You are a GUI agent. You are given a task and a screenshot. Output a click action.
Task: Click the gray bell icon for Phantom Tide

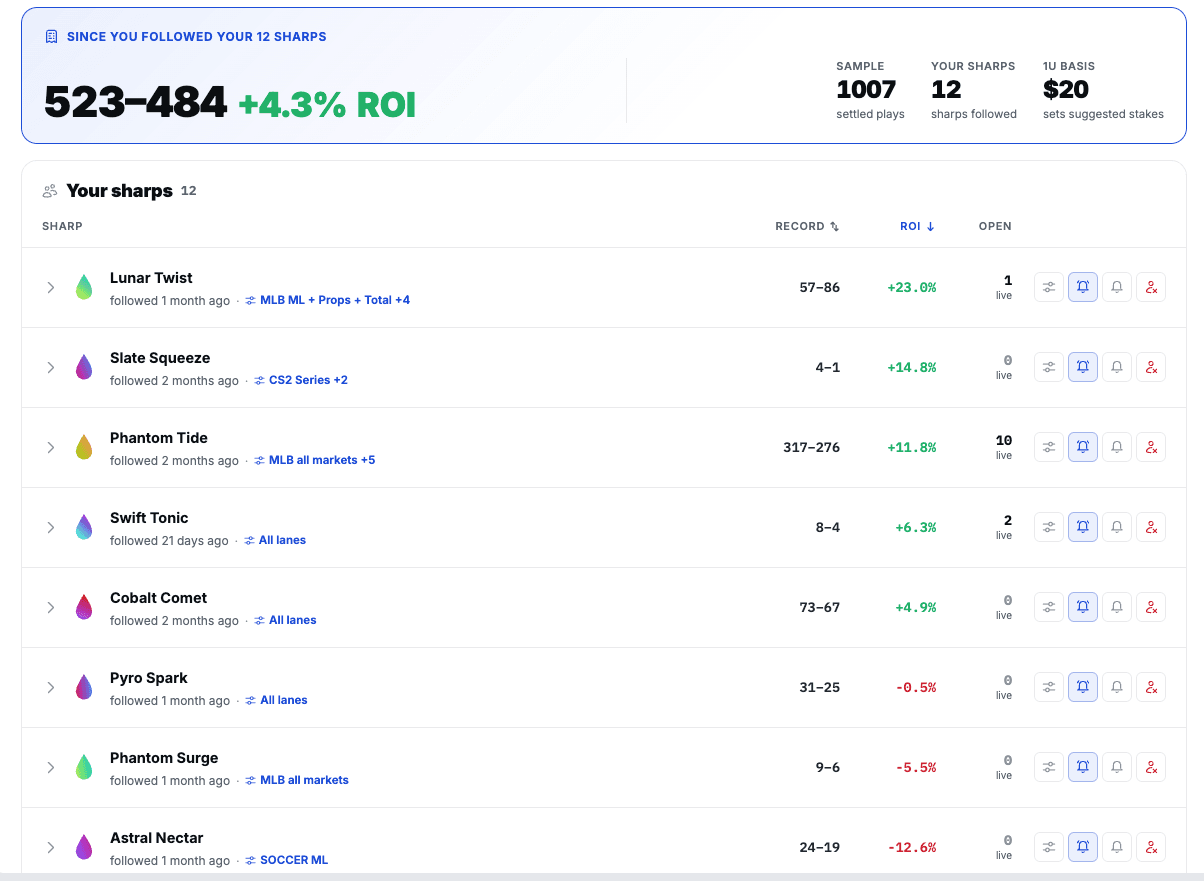[1117, 447]
